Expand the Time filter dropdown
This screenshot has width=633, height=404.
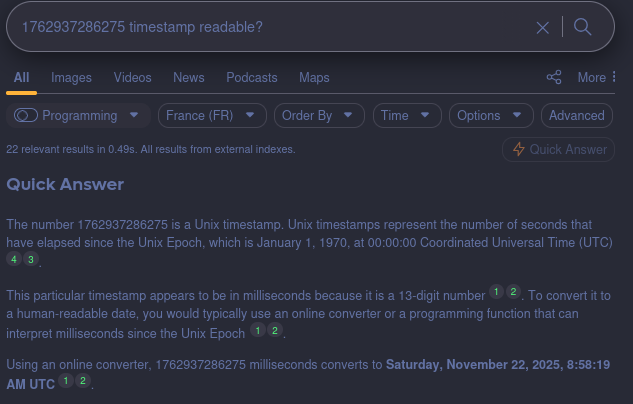407,115
